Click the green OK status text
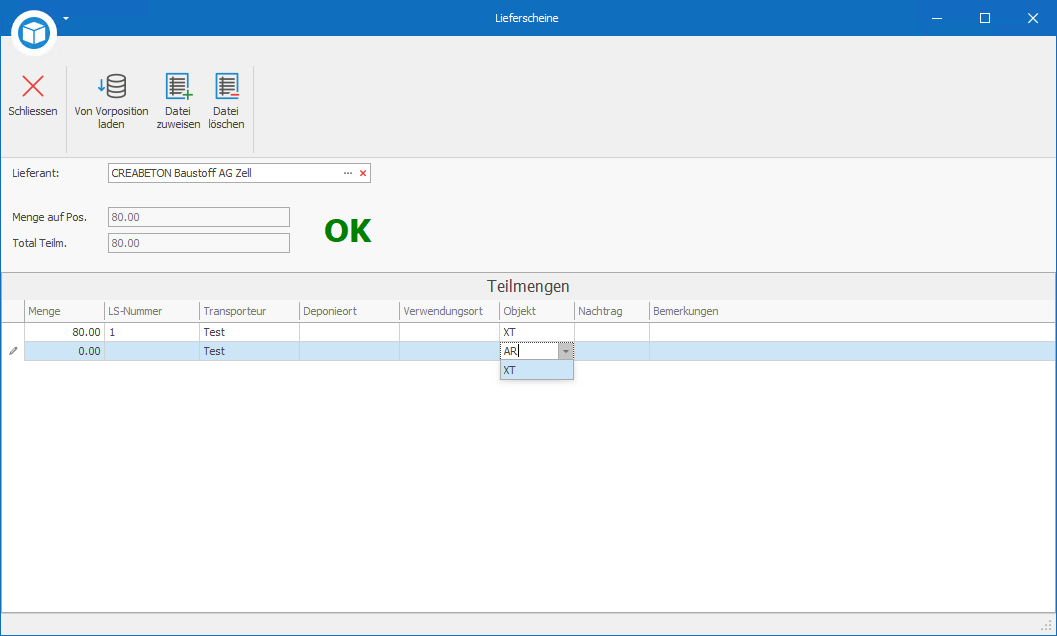This screenshot has height=636, width=1057. tap(348, 231)
